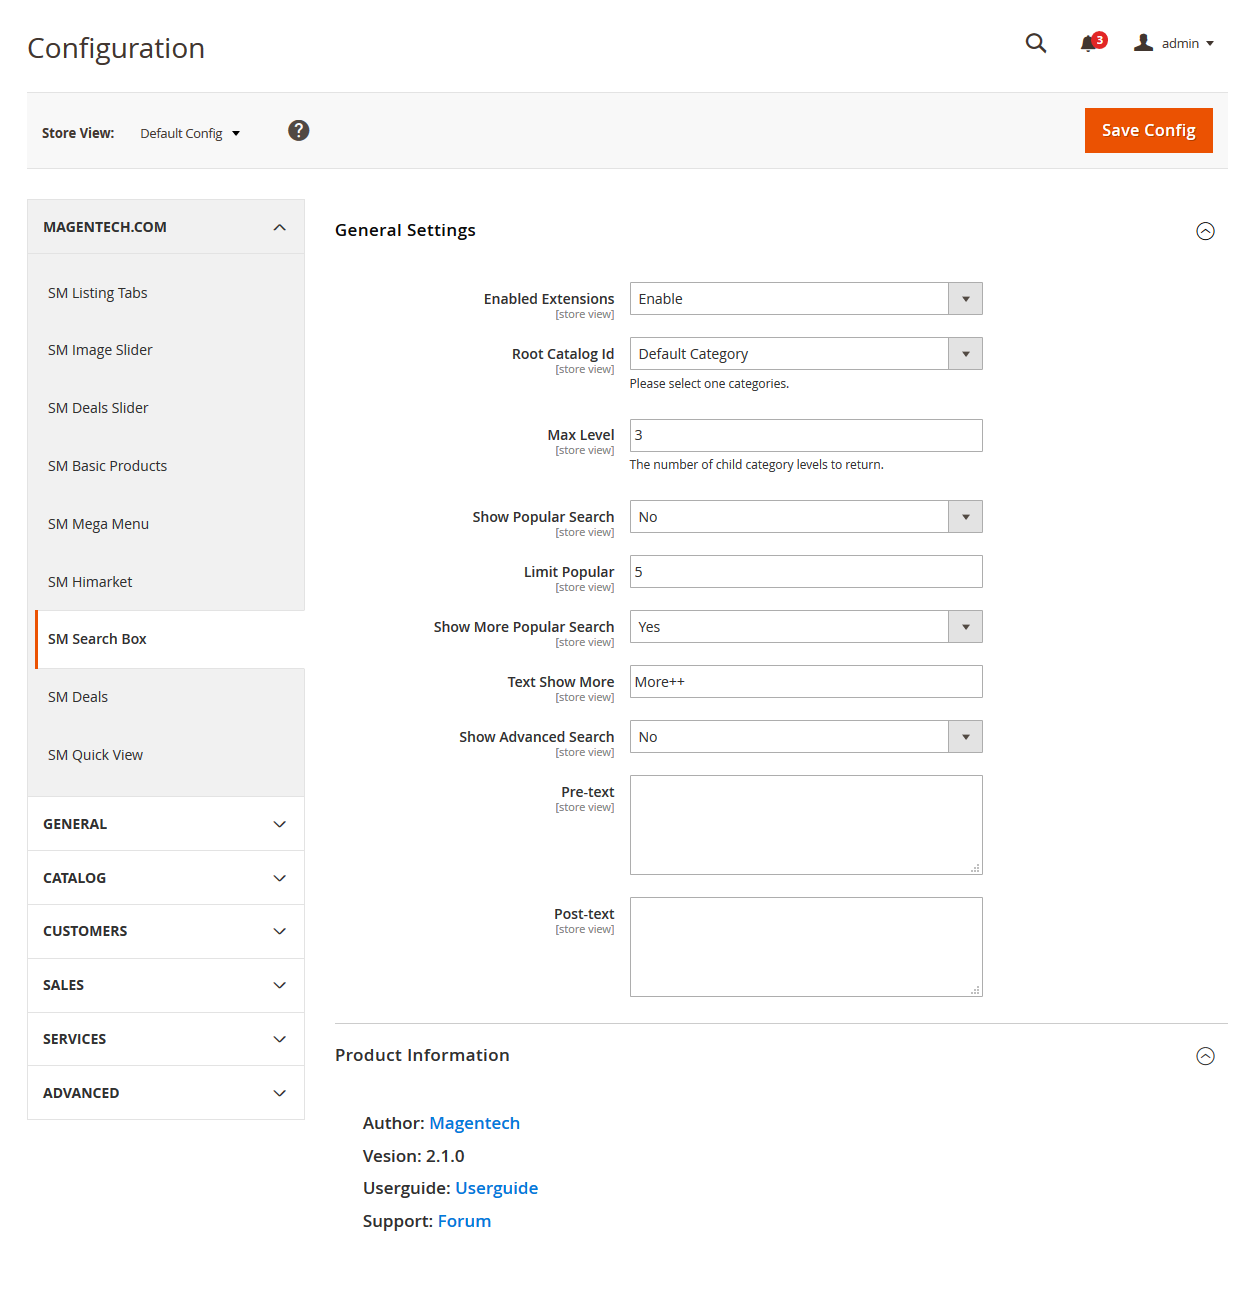Expand the CATALOG configuration section
This screenshot has width=1256, height=1301.
coord(166,878)
